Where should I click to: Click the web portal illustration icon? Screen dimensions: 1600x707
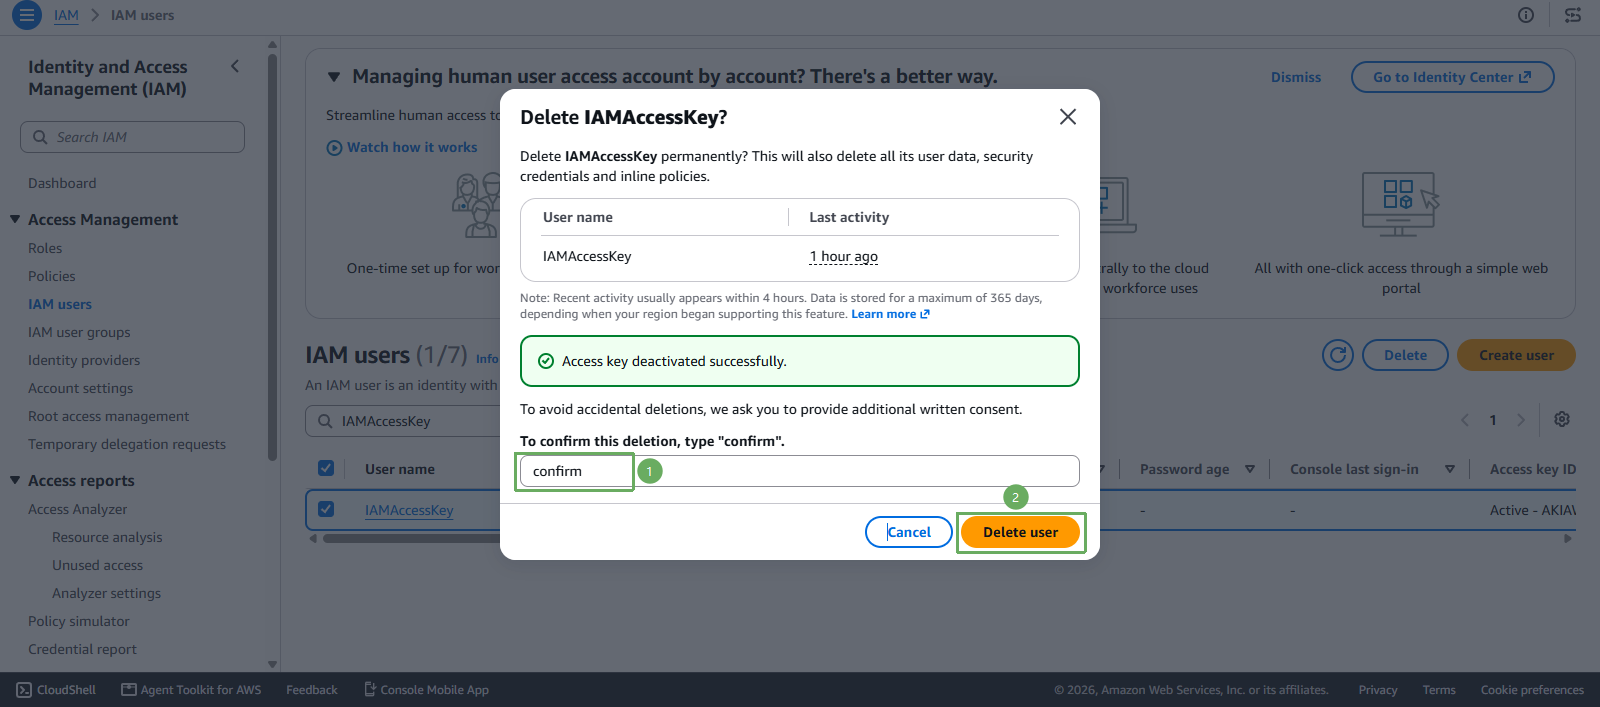coord(1401,204)
